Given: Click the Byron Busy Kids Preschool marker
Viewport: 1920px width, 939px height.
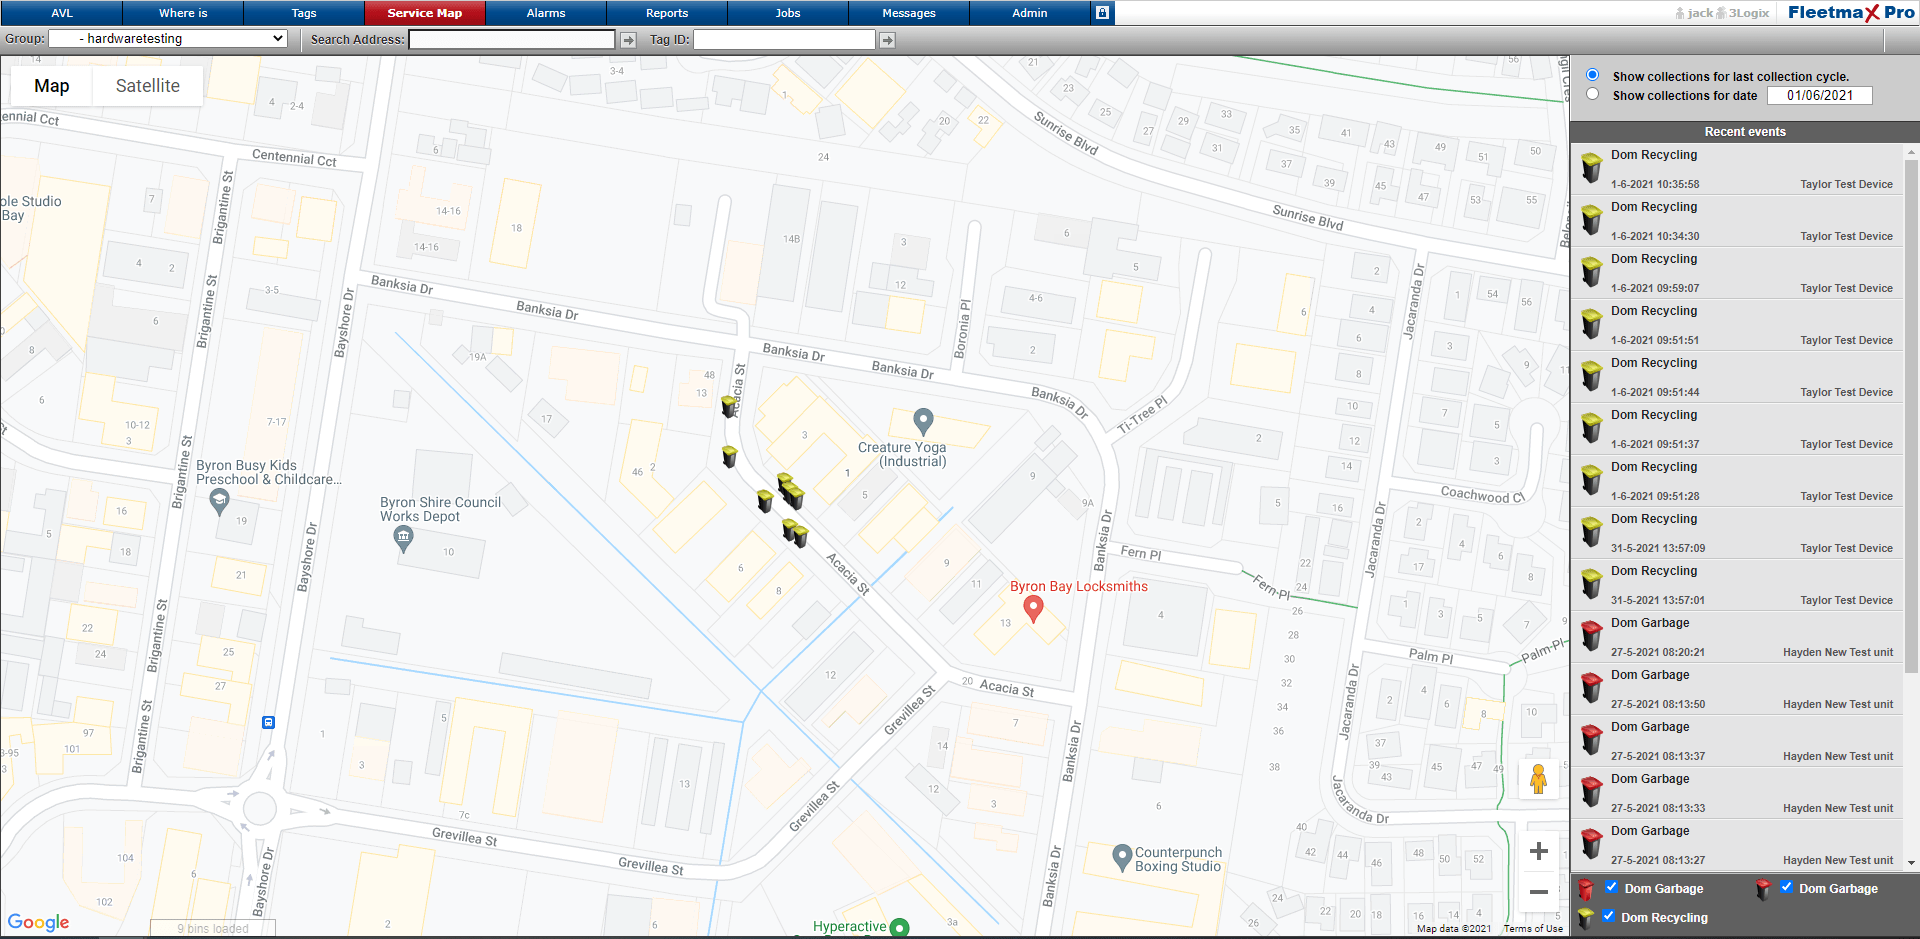Looking at the screenshot, I should [x=219, y=502].
